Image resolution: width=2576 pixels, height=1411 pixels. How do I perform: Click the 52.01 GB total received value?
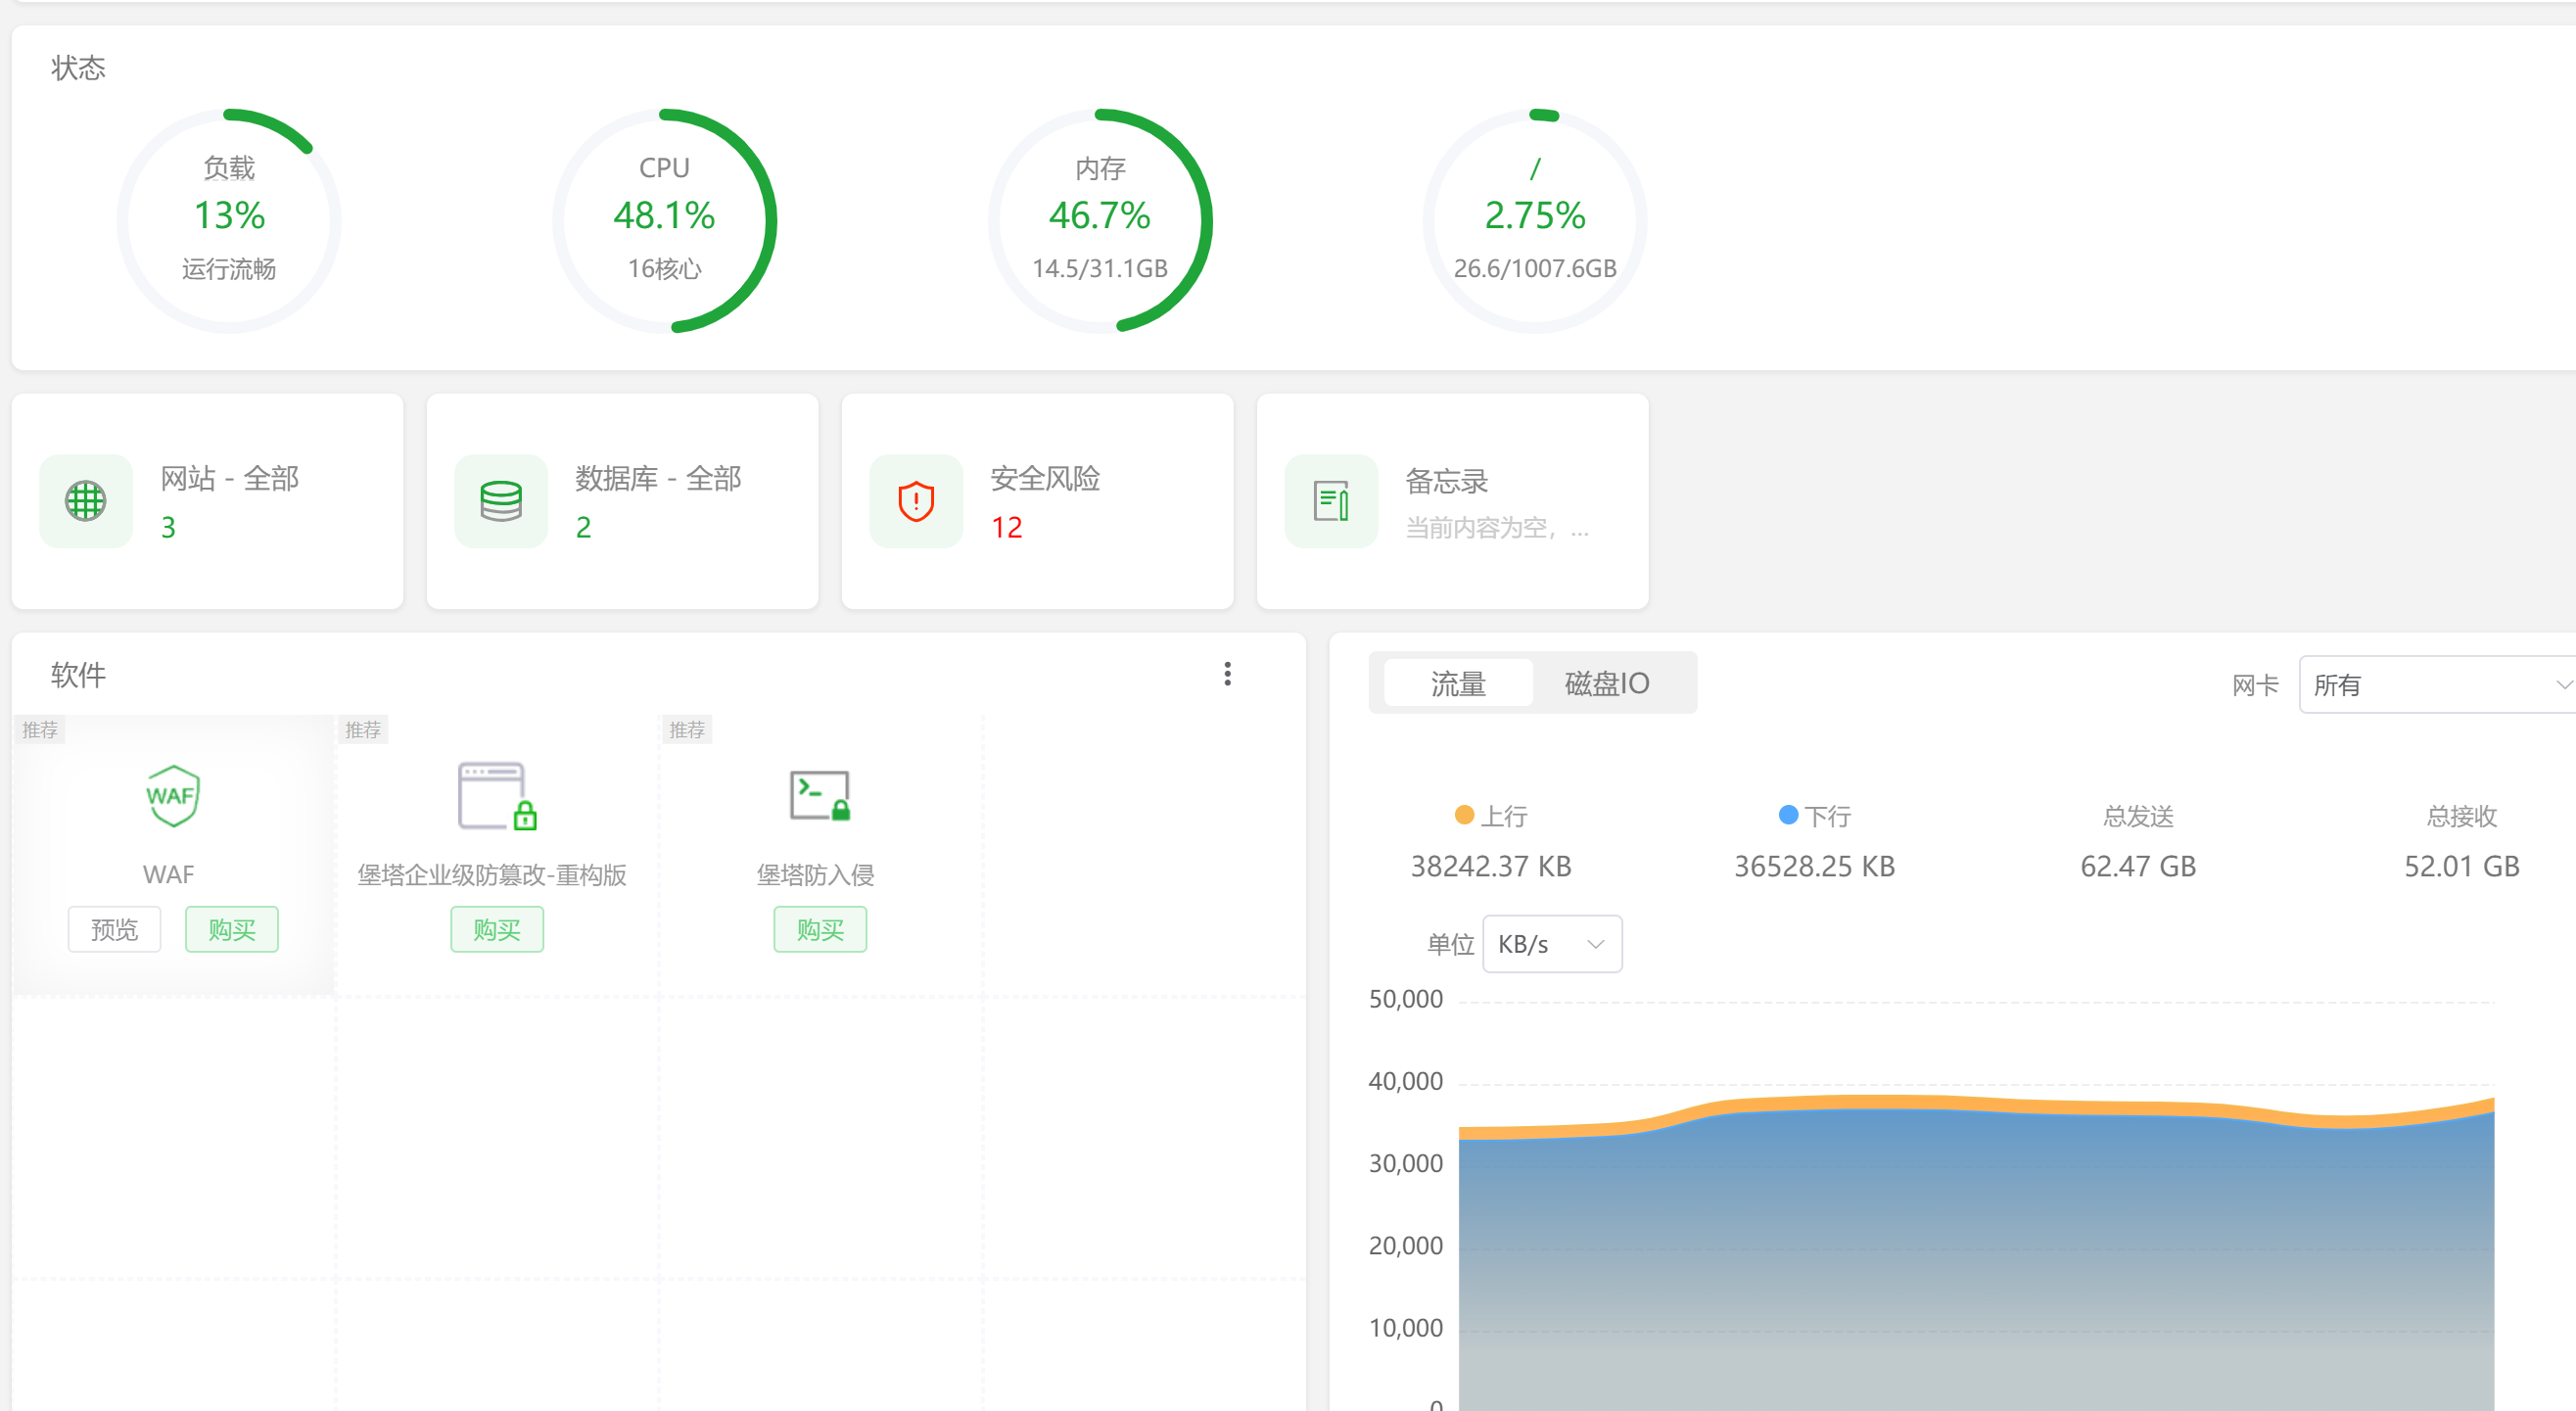2462,866
